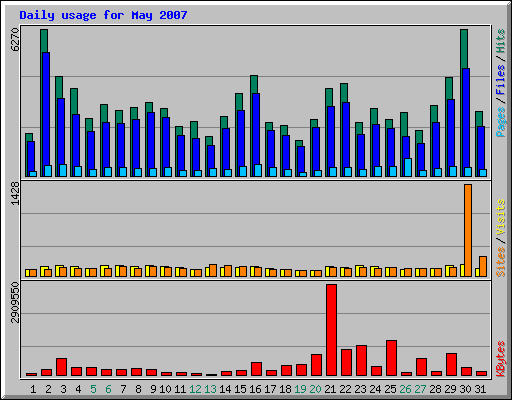The image size is (512, 400).
Task: Click green weekend day label 19
Action: (x=300, y=389)
